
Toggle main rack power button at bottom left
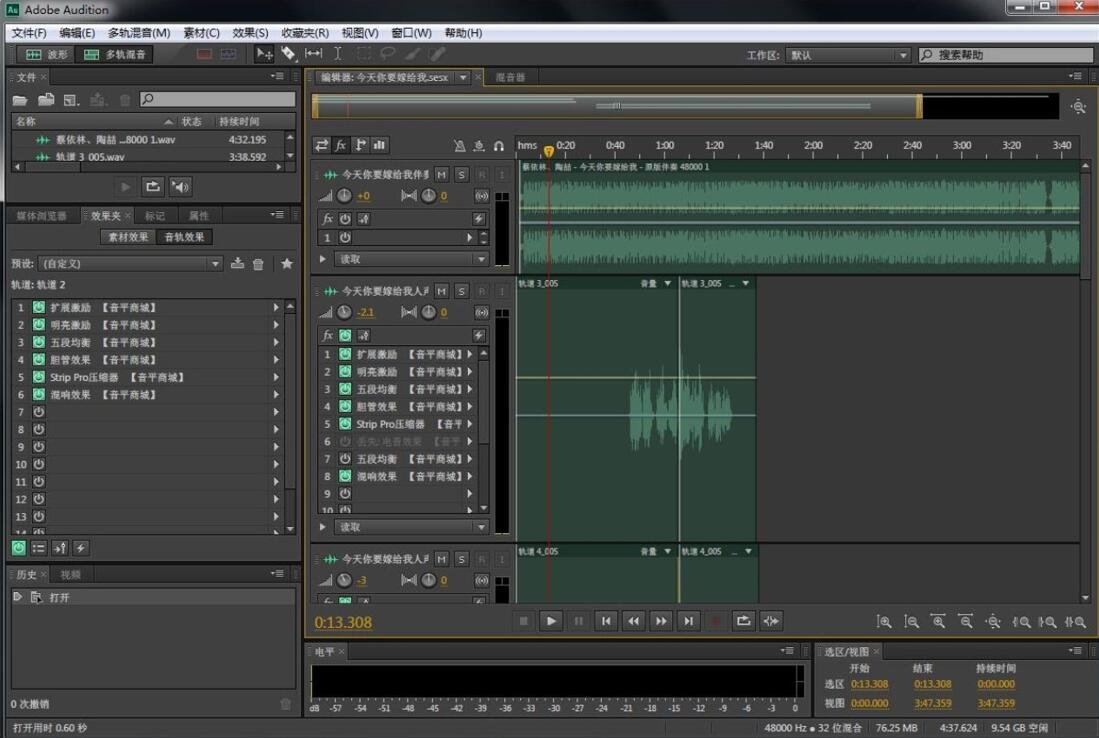point(19,548)
